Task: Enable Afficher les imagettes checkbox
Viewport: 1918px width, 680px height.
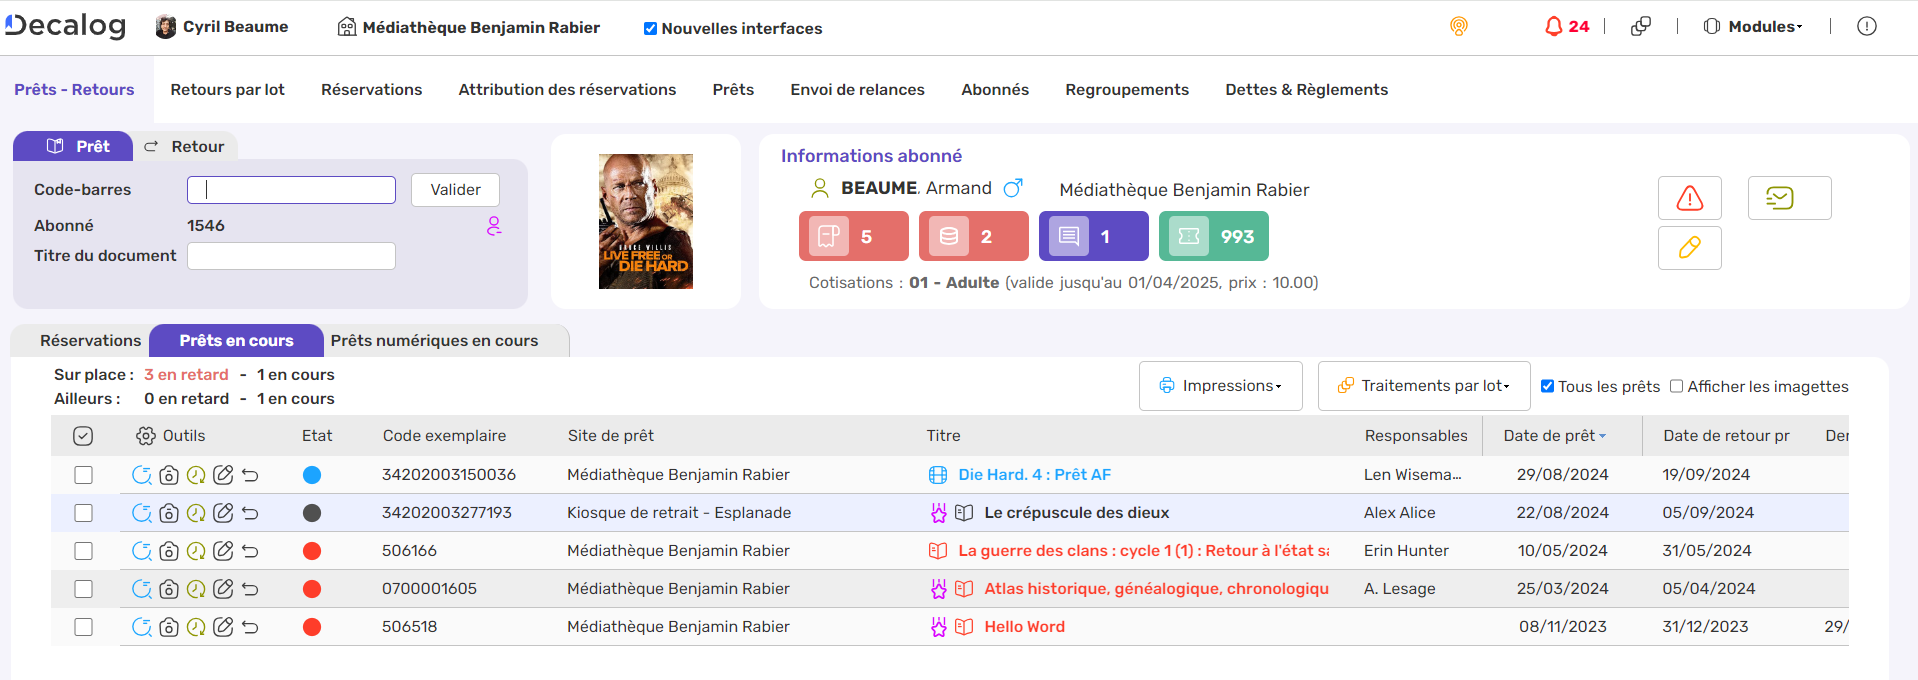Action: (1677, 386)
